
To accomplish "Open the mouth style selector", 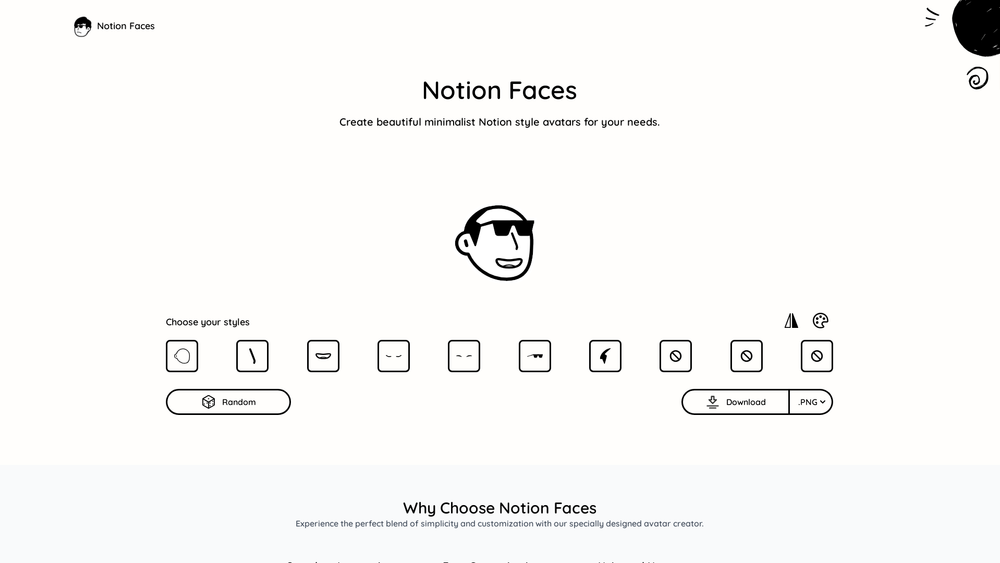I will (323, 356).
